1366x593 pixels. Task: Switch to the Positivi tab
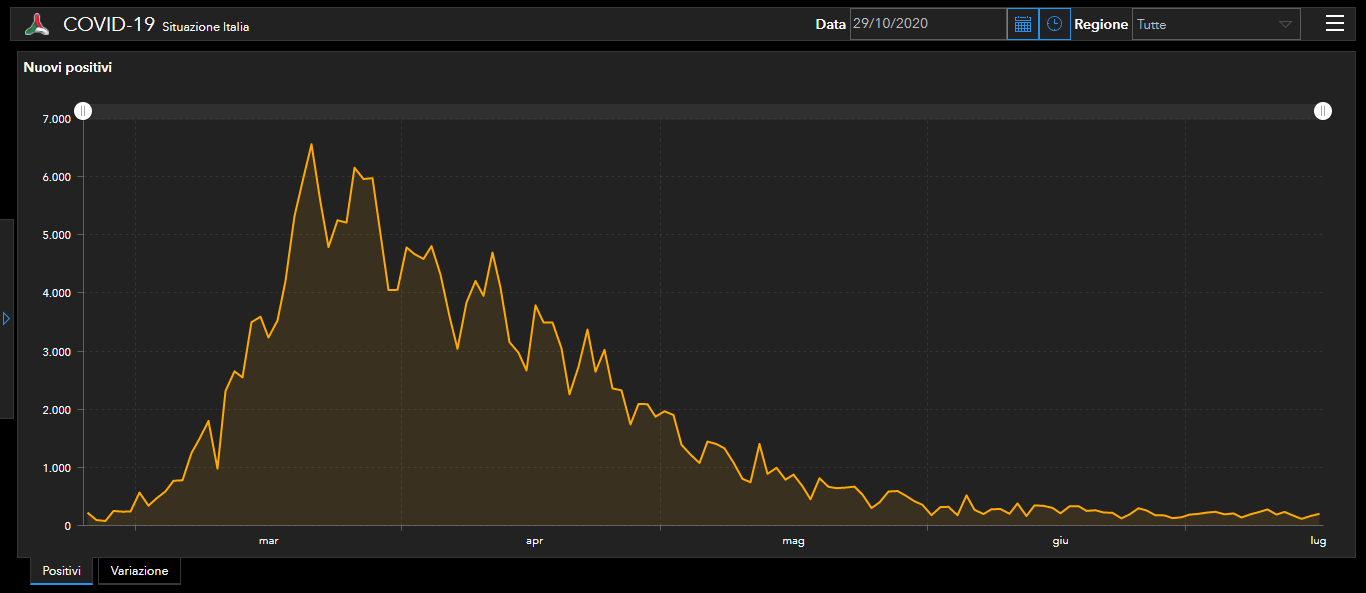(x=61, y=571)
